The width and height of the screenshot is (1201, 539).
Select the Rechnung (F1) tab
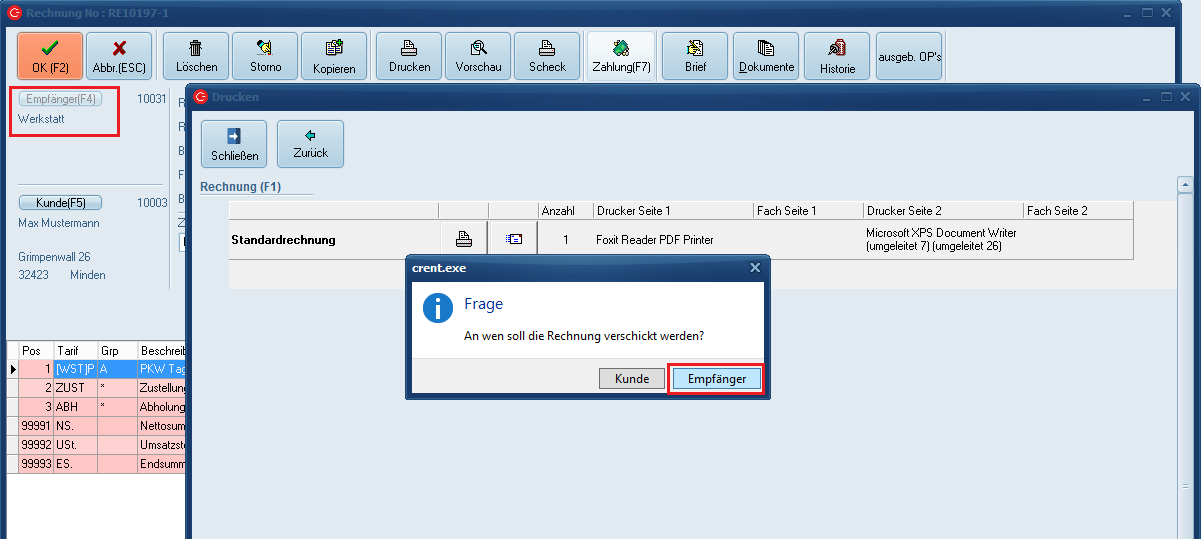[x=241, y=187]
